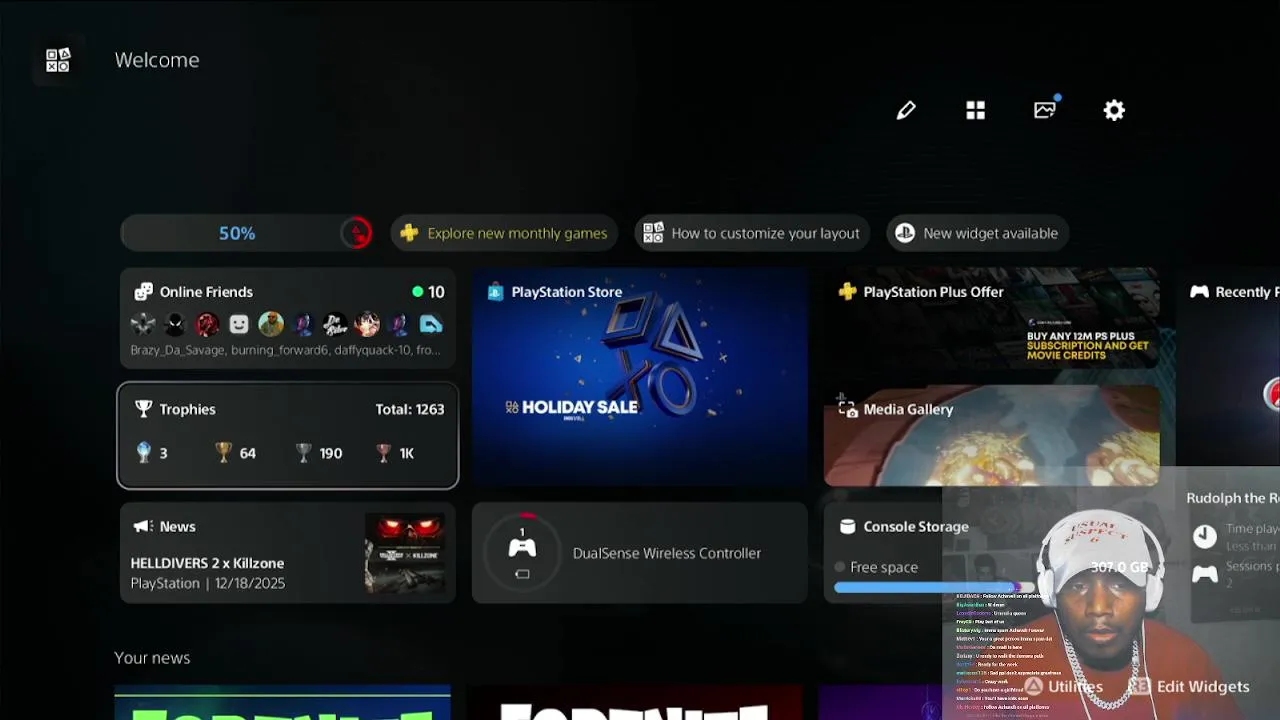Click the red circular icon beside 50%
Viewport: 1280px width, 720px height.
[x=356, y=233]
